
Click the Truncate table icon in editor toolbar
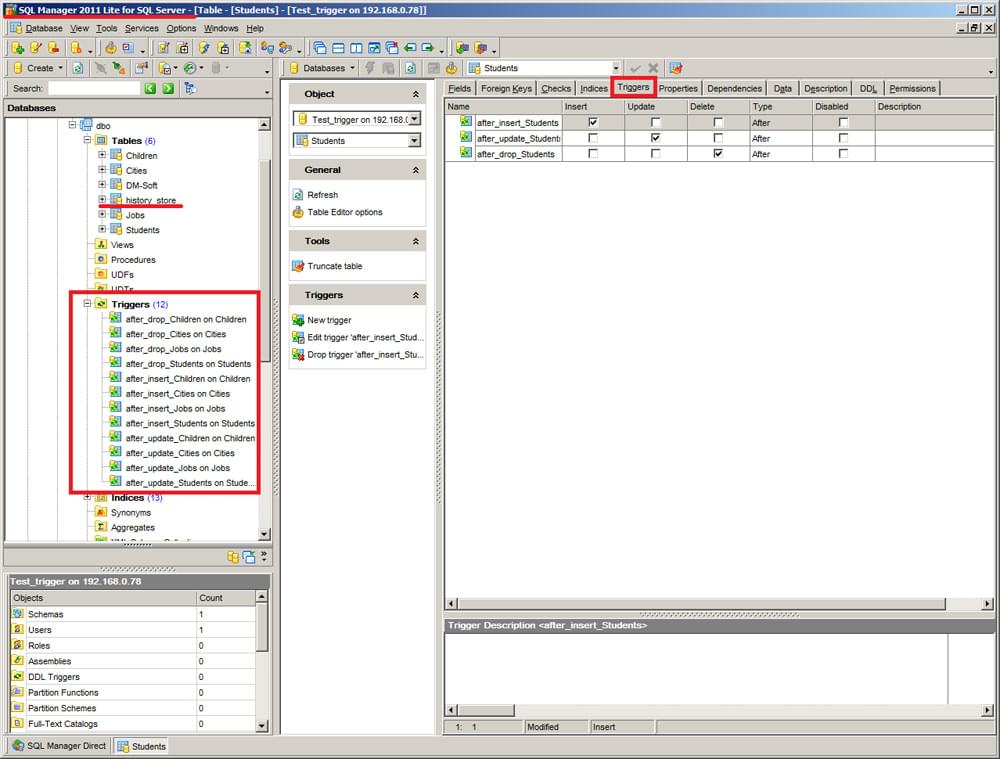point(676,68)
